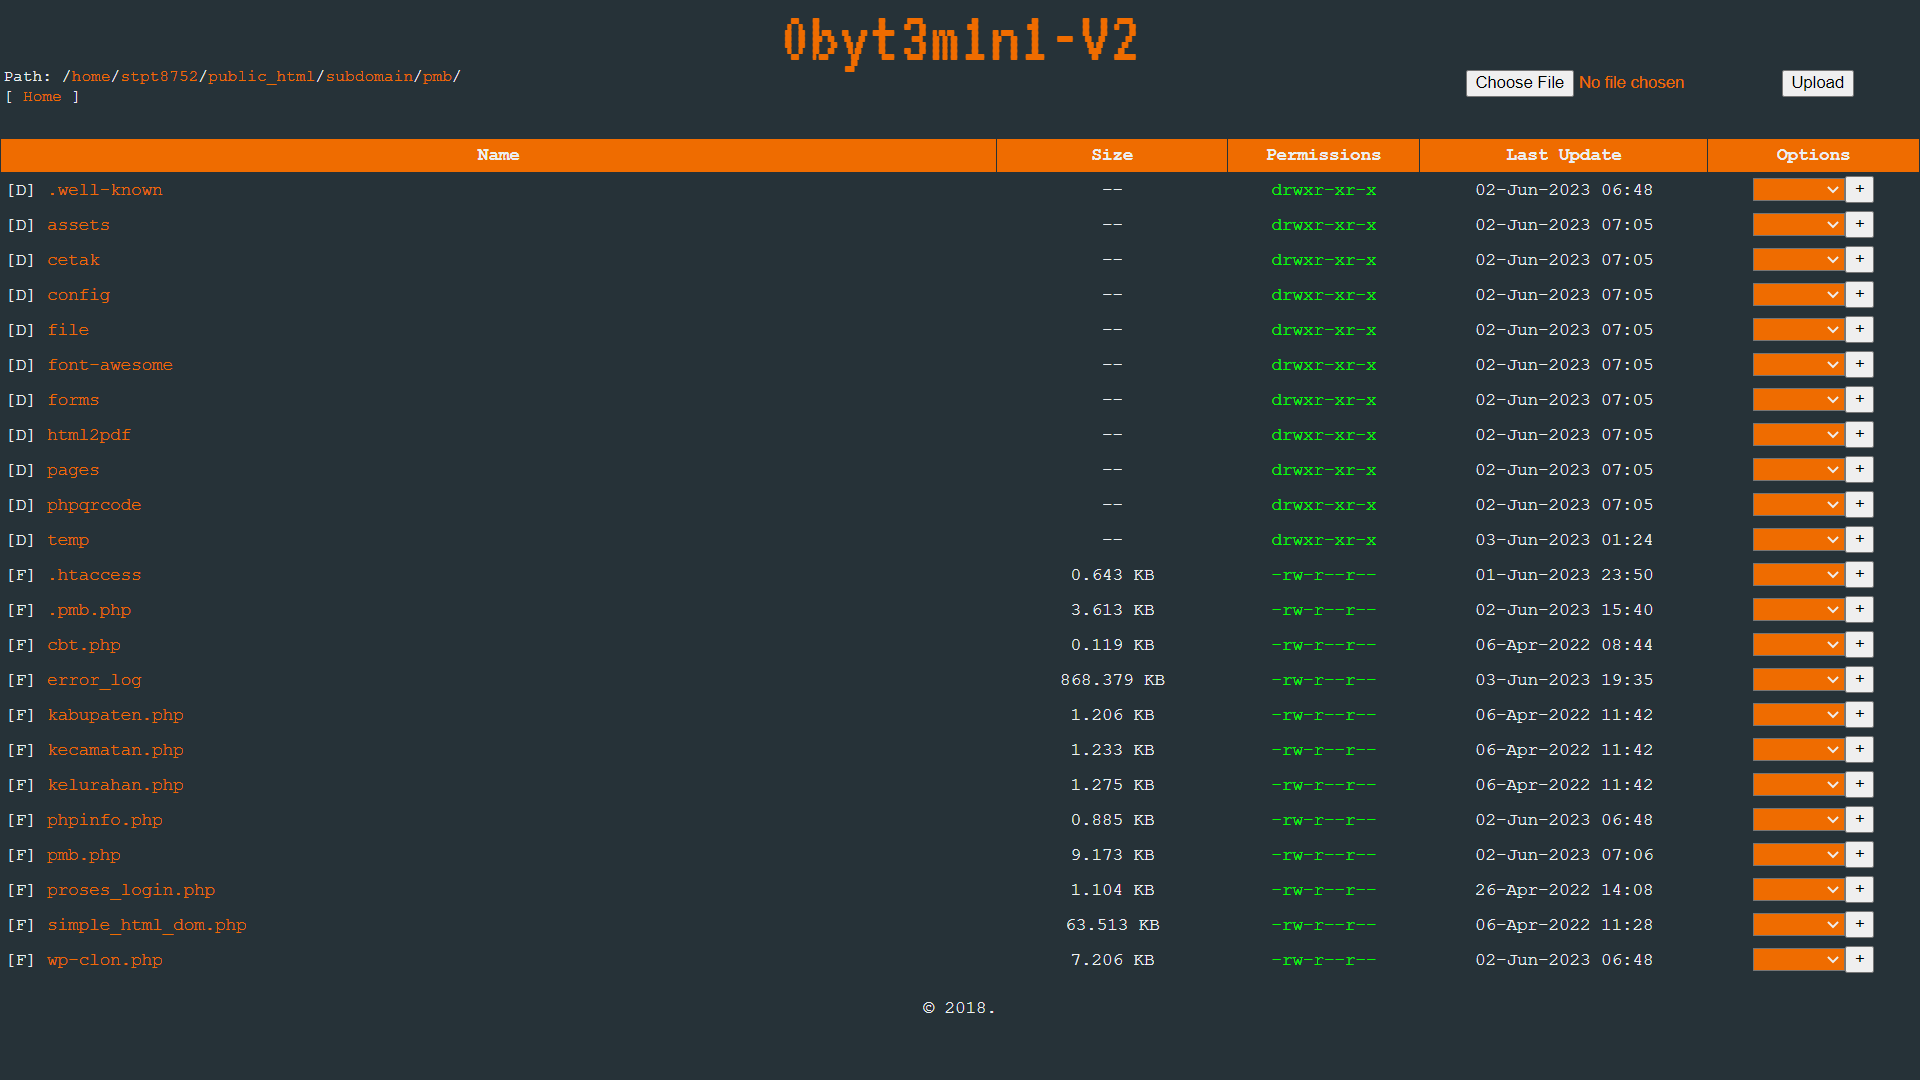Open the forms directory
This screenshot has height=1080, width=1920.
[x=73, y=400]
